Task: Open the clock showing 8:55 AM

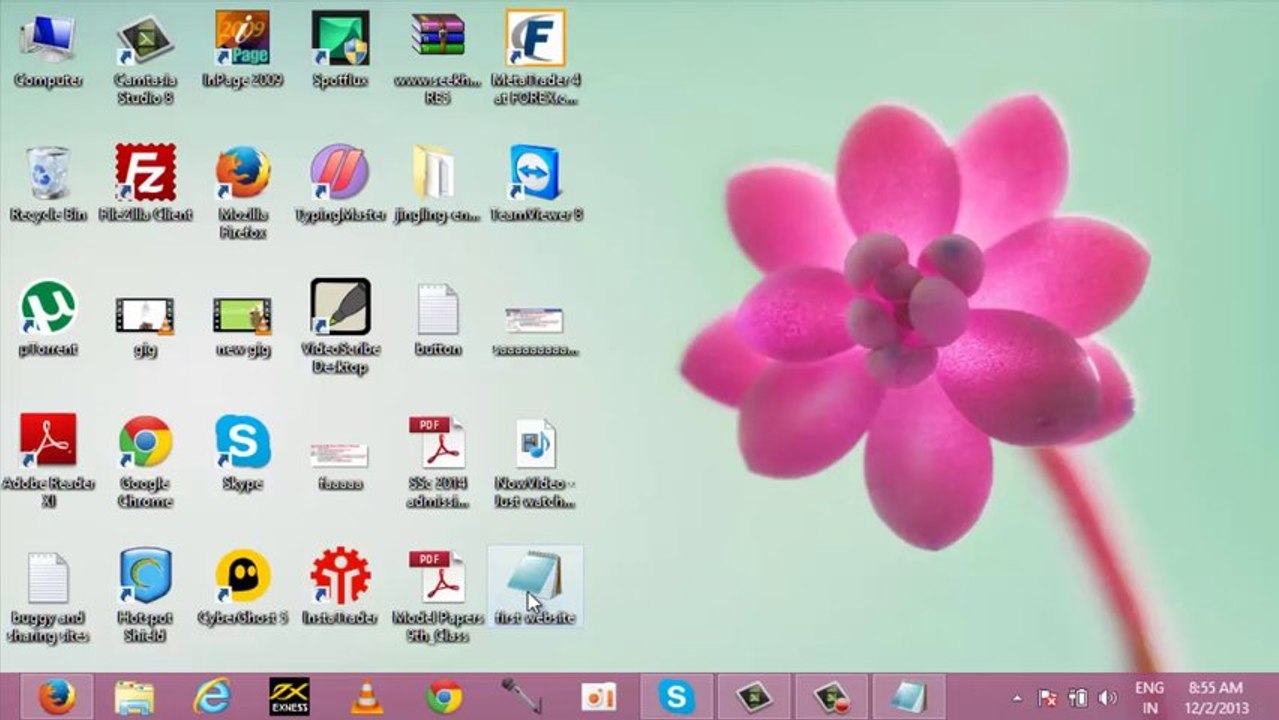Action: 1215,697
